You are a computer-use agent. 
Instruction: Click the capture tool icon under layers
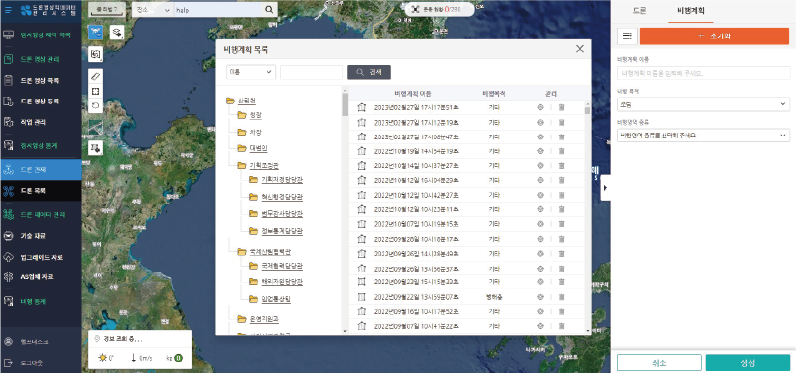pos(95,54)
